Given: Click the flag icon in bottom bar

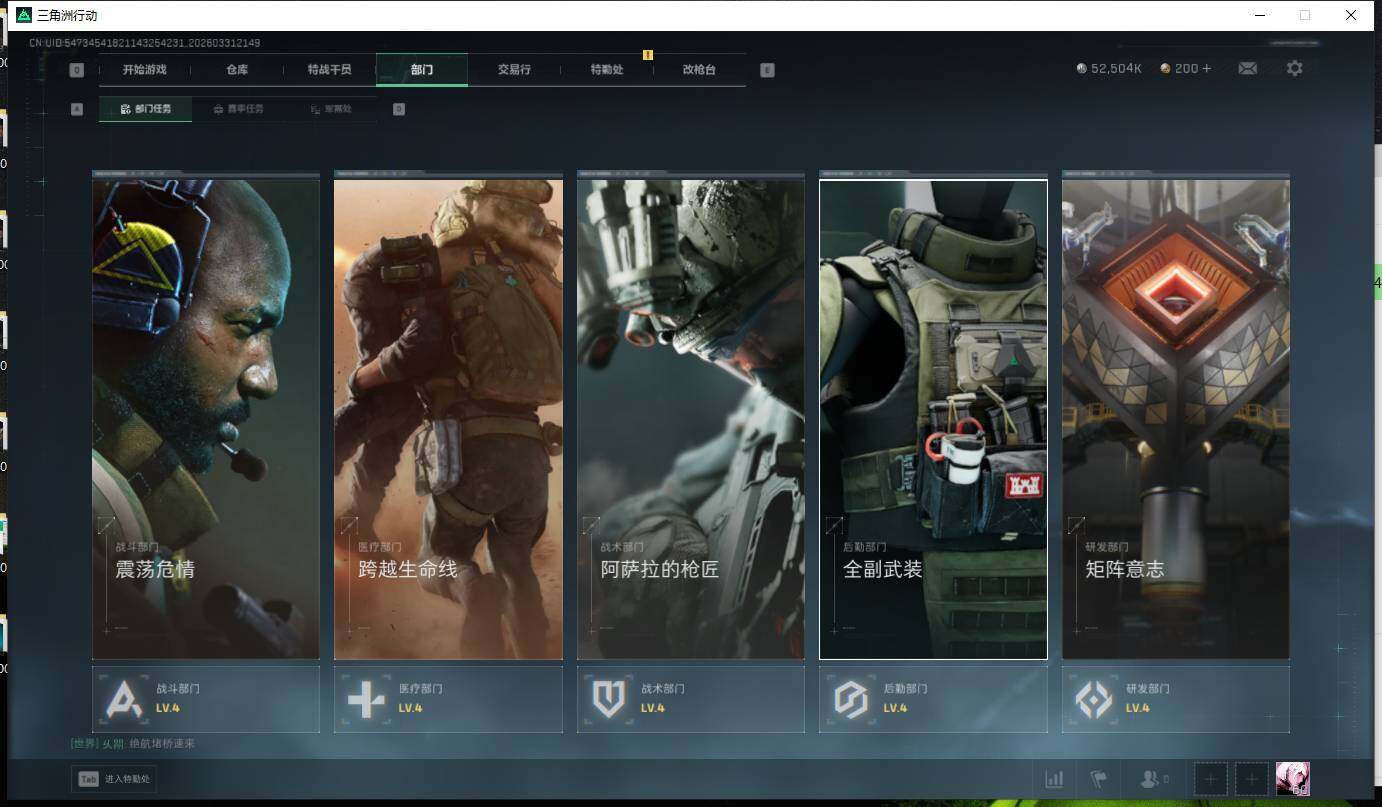Looking at the screenshot, I should (1098, 779).
